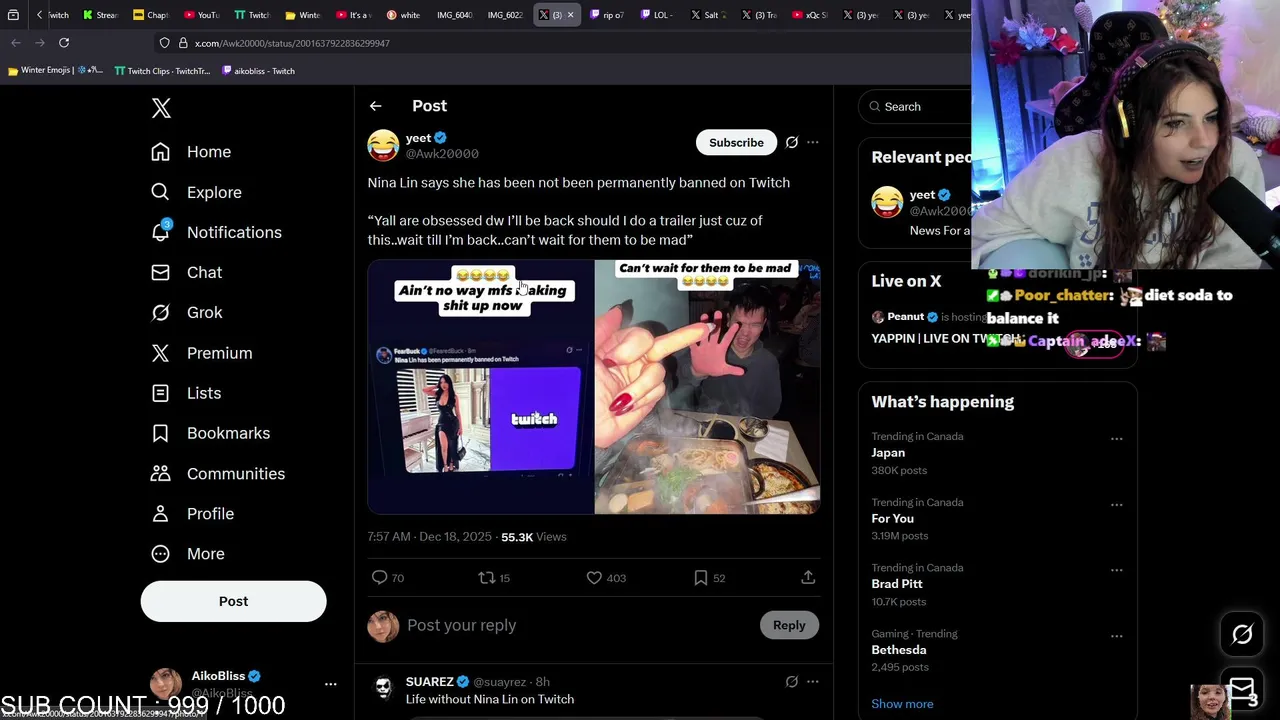Click the Grok icon on SUAREZ's reply
The height and width of the screenshot is (720, 1280).
[x=791, y=682]
